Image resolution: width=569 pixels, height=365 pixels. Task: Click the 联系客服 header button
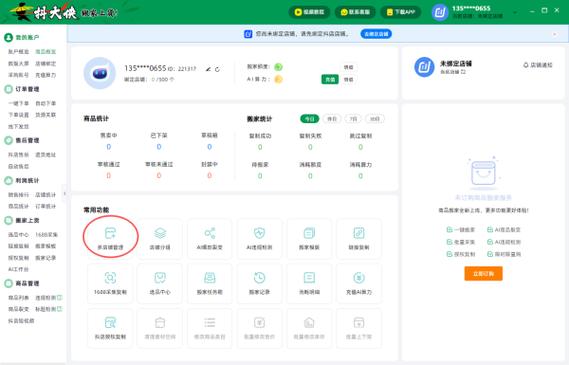tap(355, 12)
